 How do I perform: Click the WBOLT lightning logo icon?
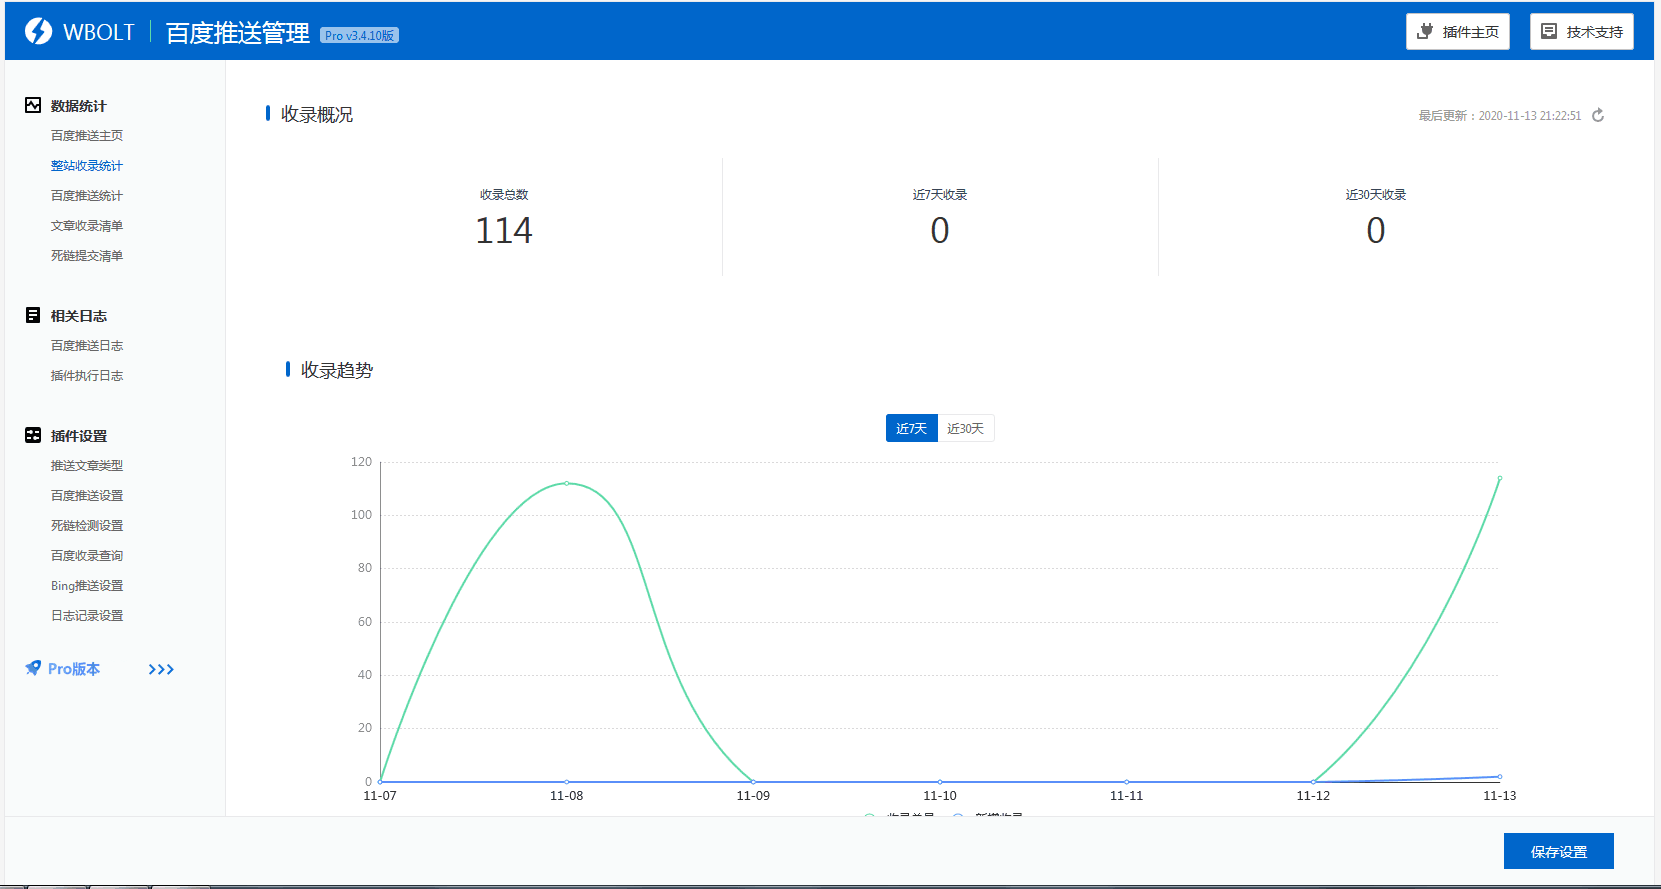pyautogui.click(x=38, y=32)
